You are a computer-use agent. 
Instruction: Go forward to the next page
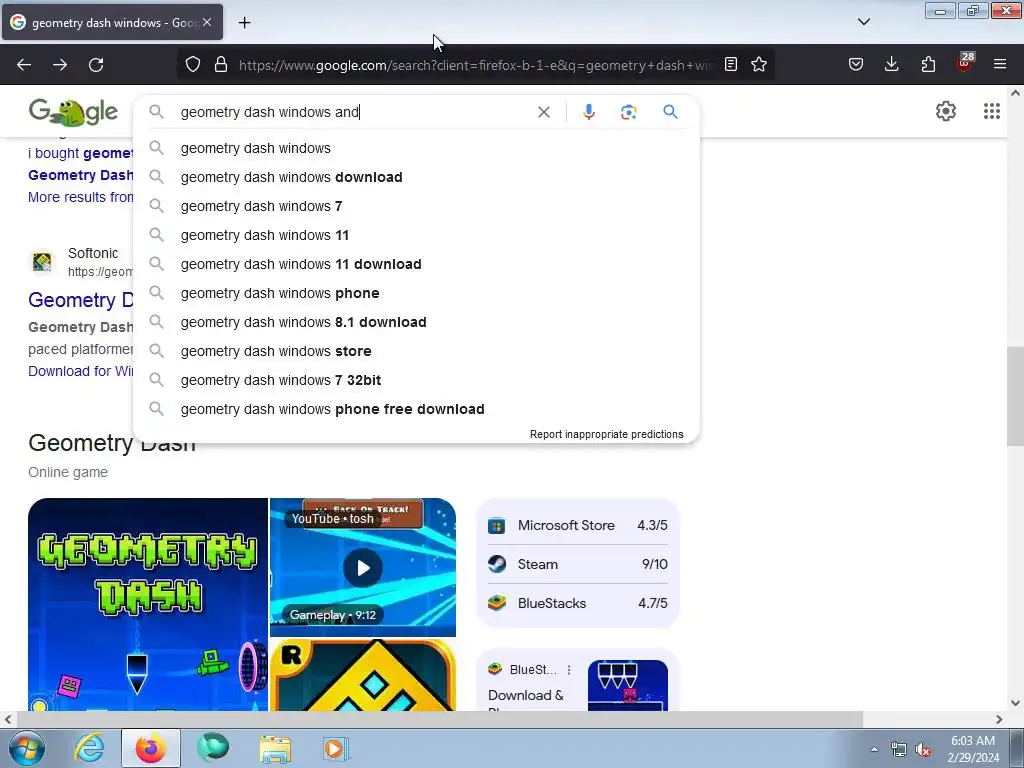click(x=60, y=65)
